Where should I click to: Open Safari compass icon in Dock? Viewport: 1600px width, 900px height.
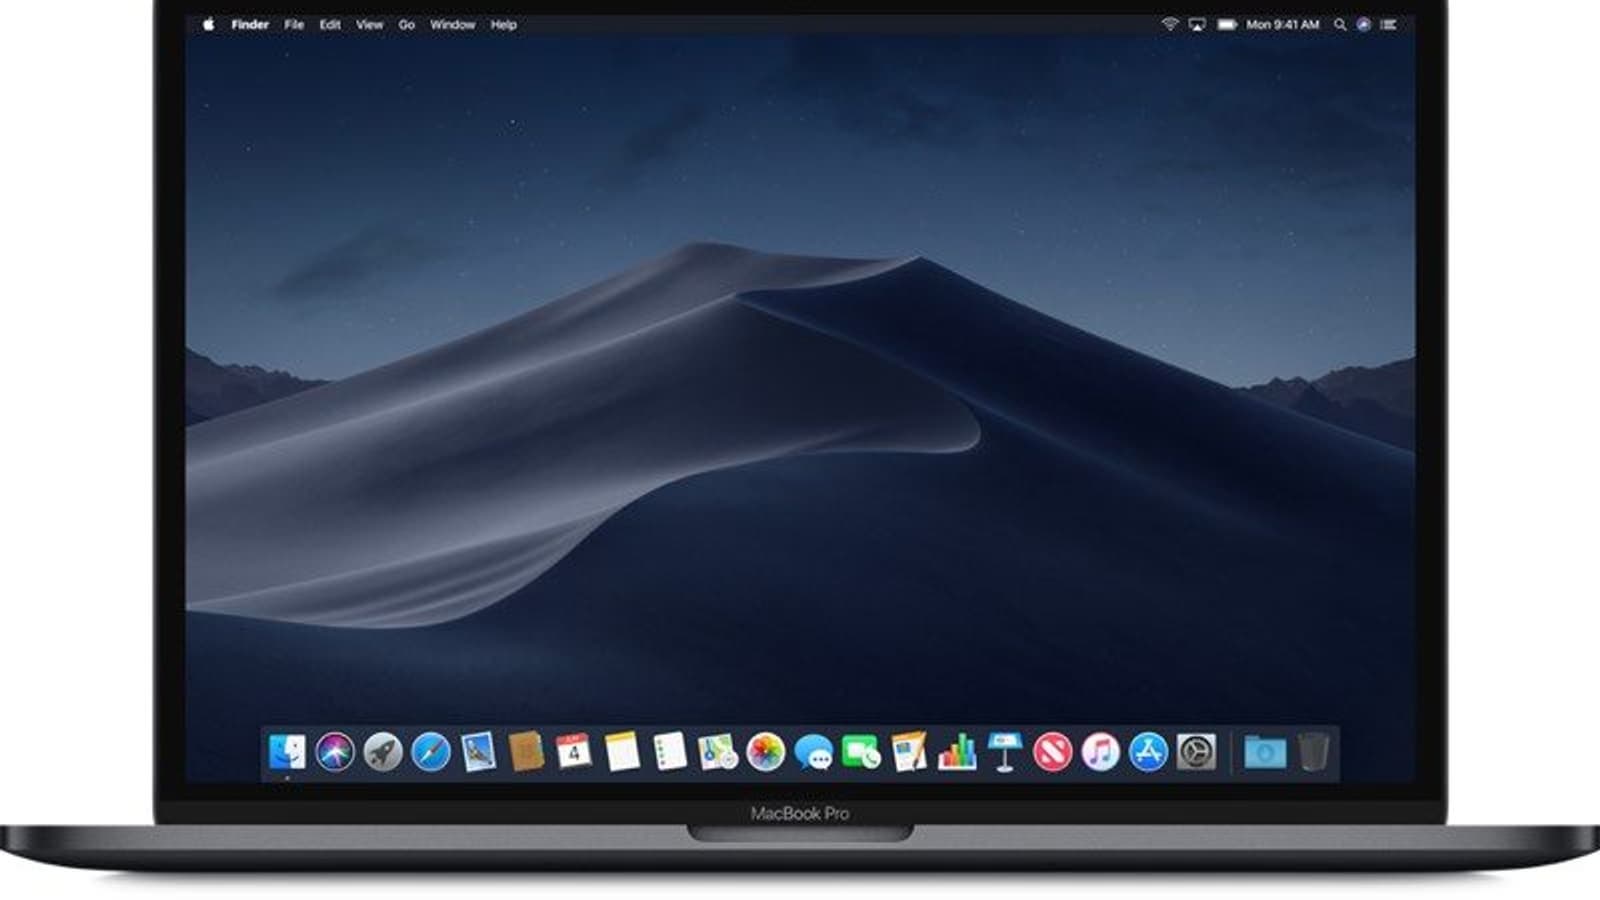431,752
